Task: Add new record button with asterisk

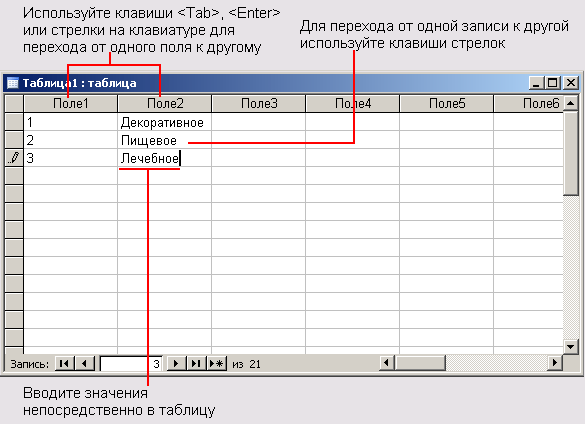Action: click(216, 363)
